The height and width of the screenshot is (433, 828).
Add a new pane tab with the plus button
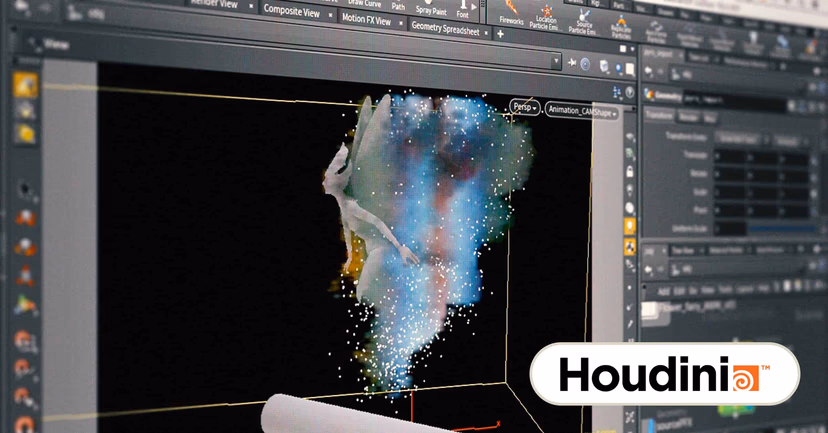coord(500,34)
